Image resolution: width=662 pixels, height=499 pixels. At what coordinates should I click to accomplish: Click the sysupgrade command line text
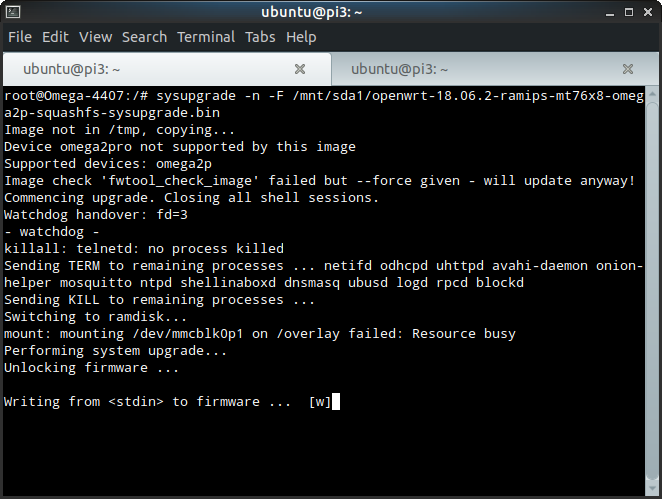324,104
